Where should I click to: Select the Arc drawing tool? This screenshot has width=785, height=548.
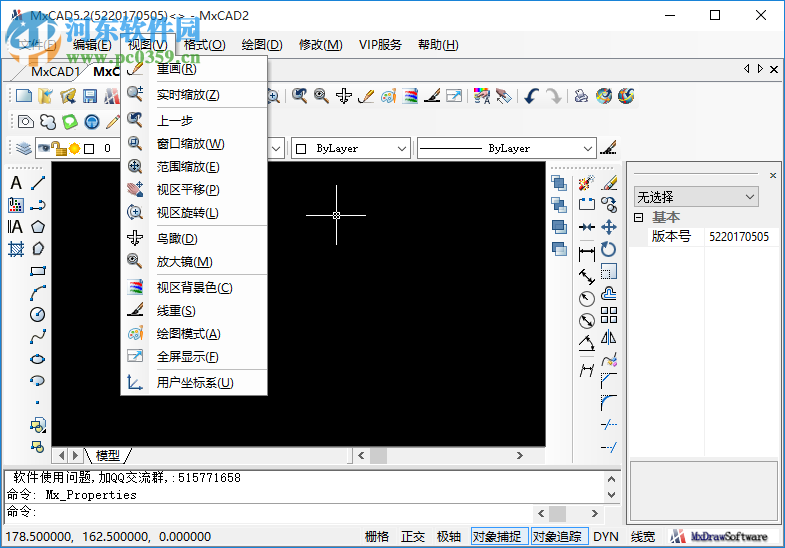38,293
